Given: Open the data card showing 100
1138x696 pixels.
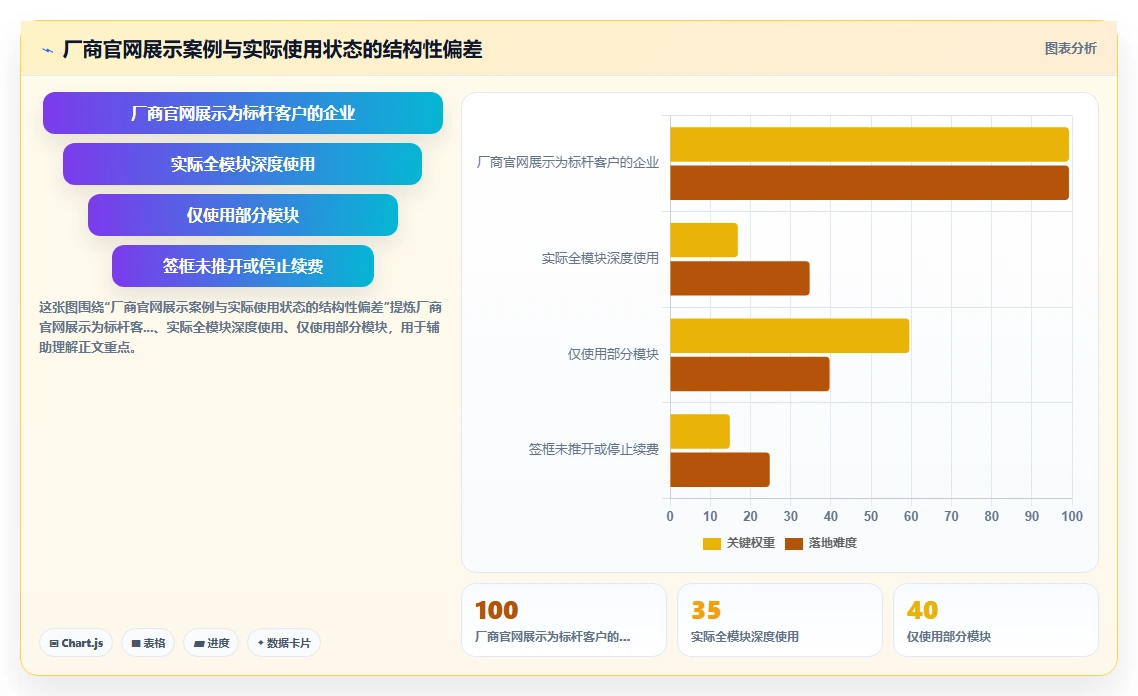Looking at the screenshot, I should [564, 621].
